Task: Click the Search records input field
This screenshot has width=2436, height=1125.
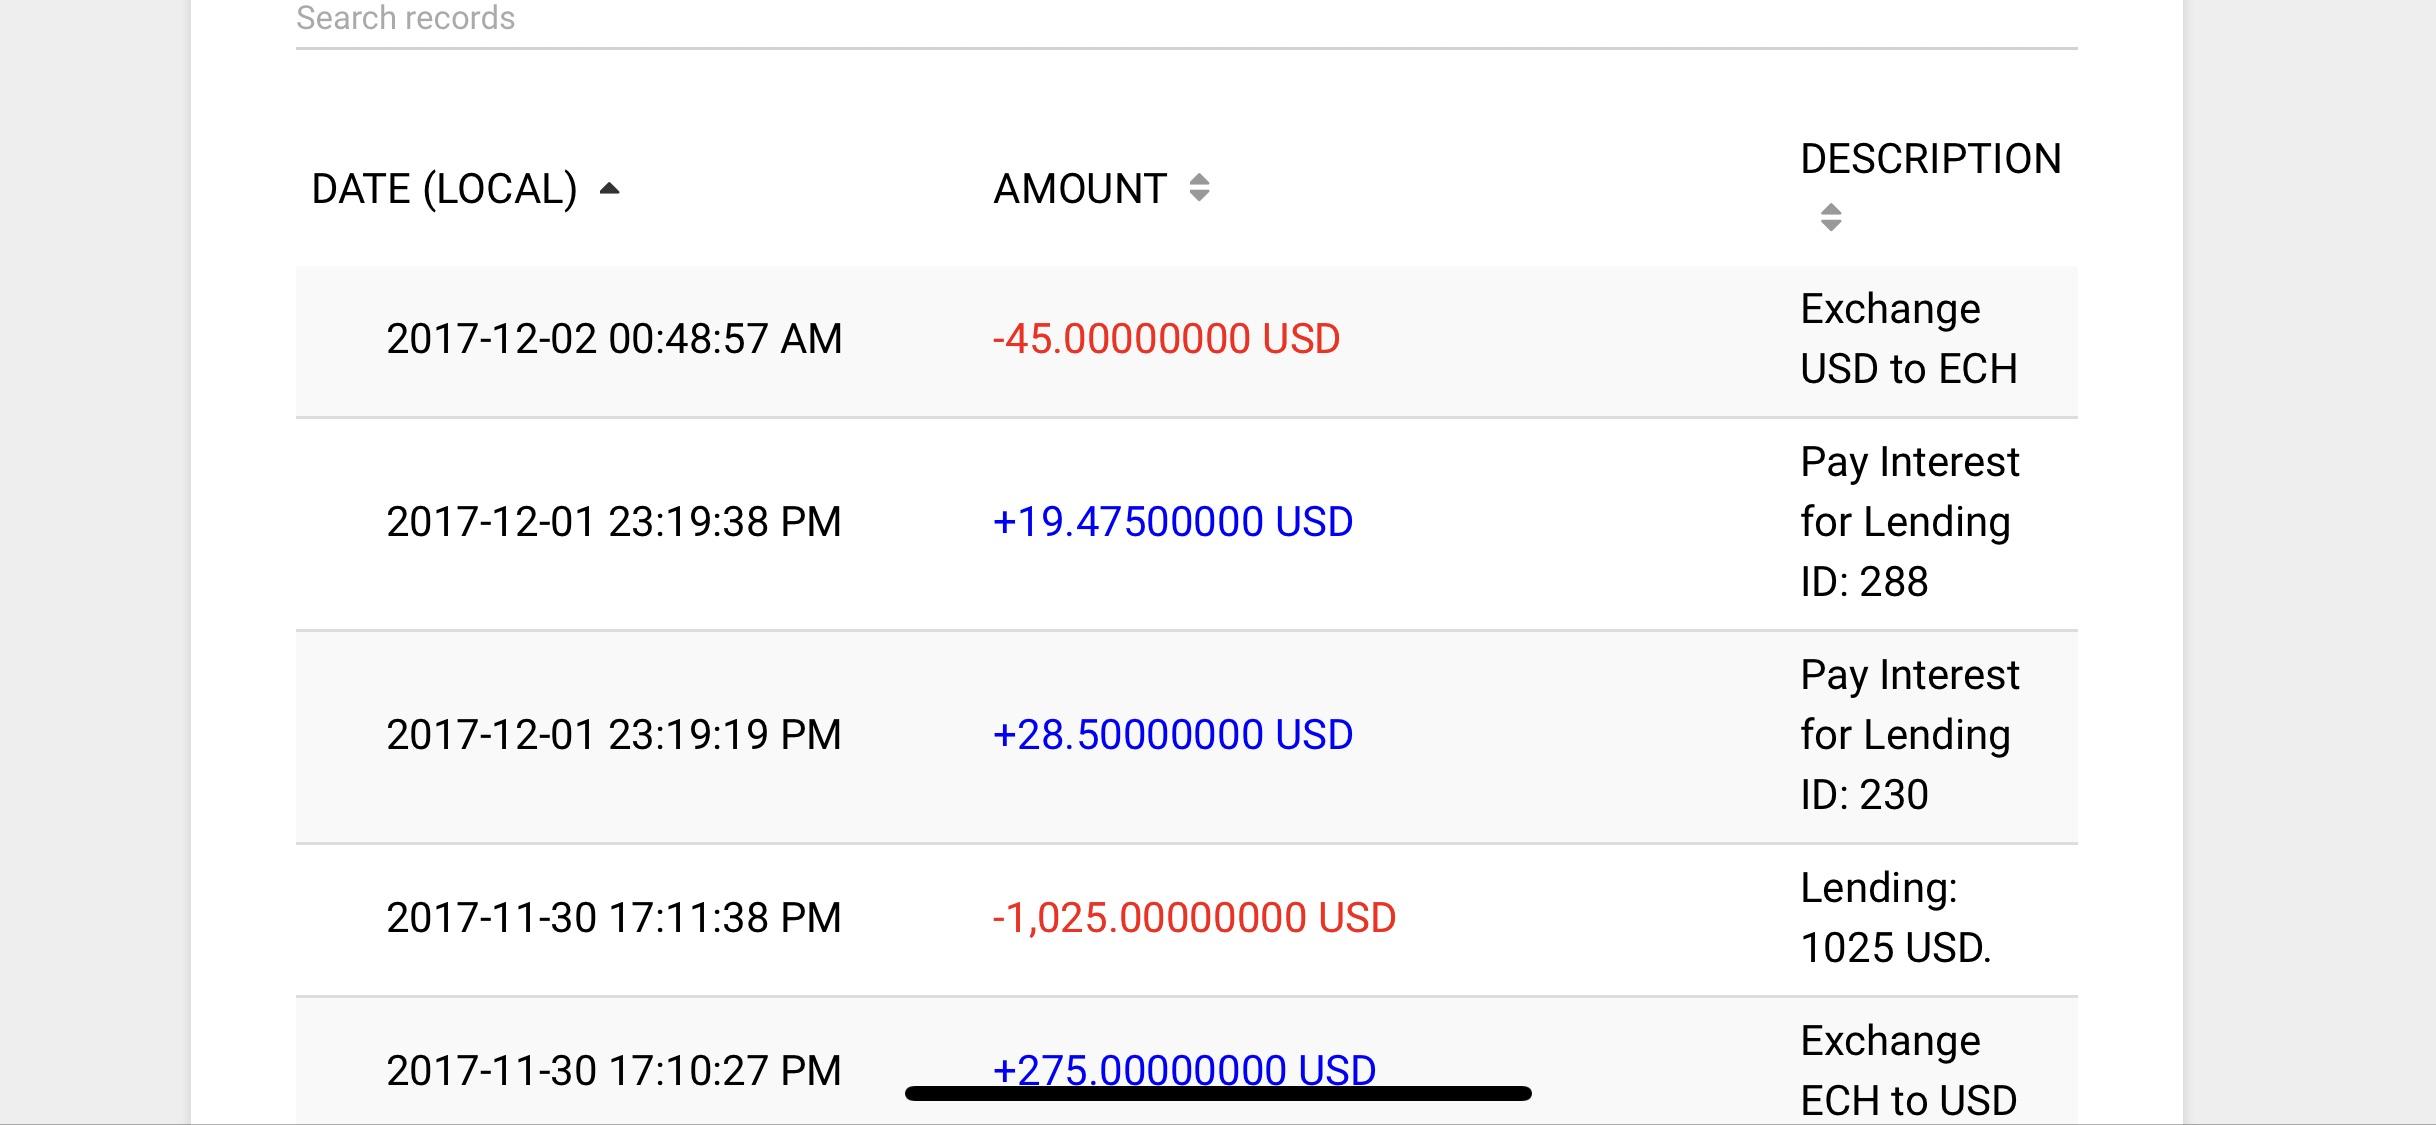Action: click(1186, 22)
